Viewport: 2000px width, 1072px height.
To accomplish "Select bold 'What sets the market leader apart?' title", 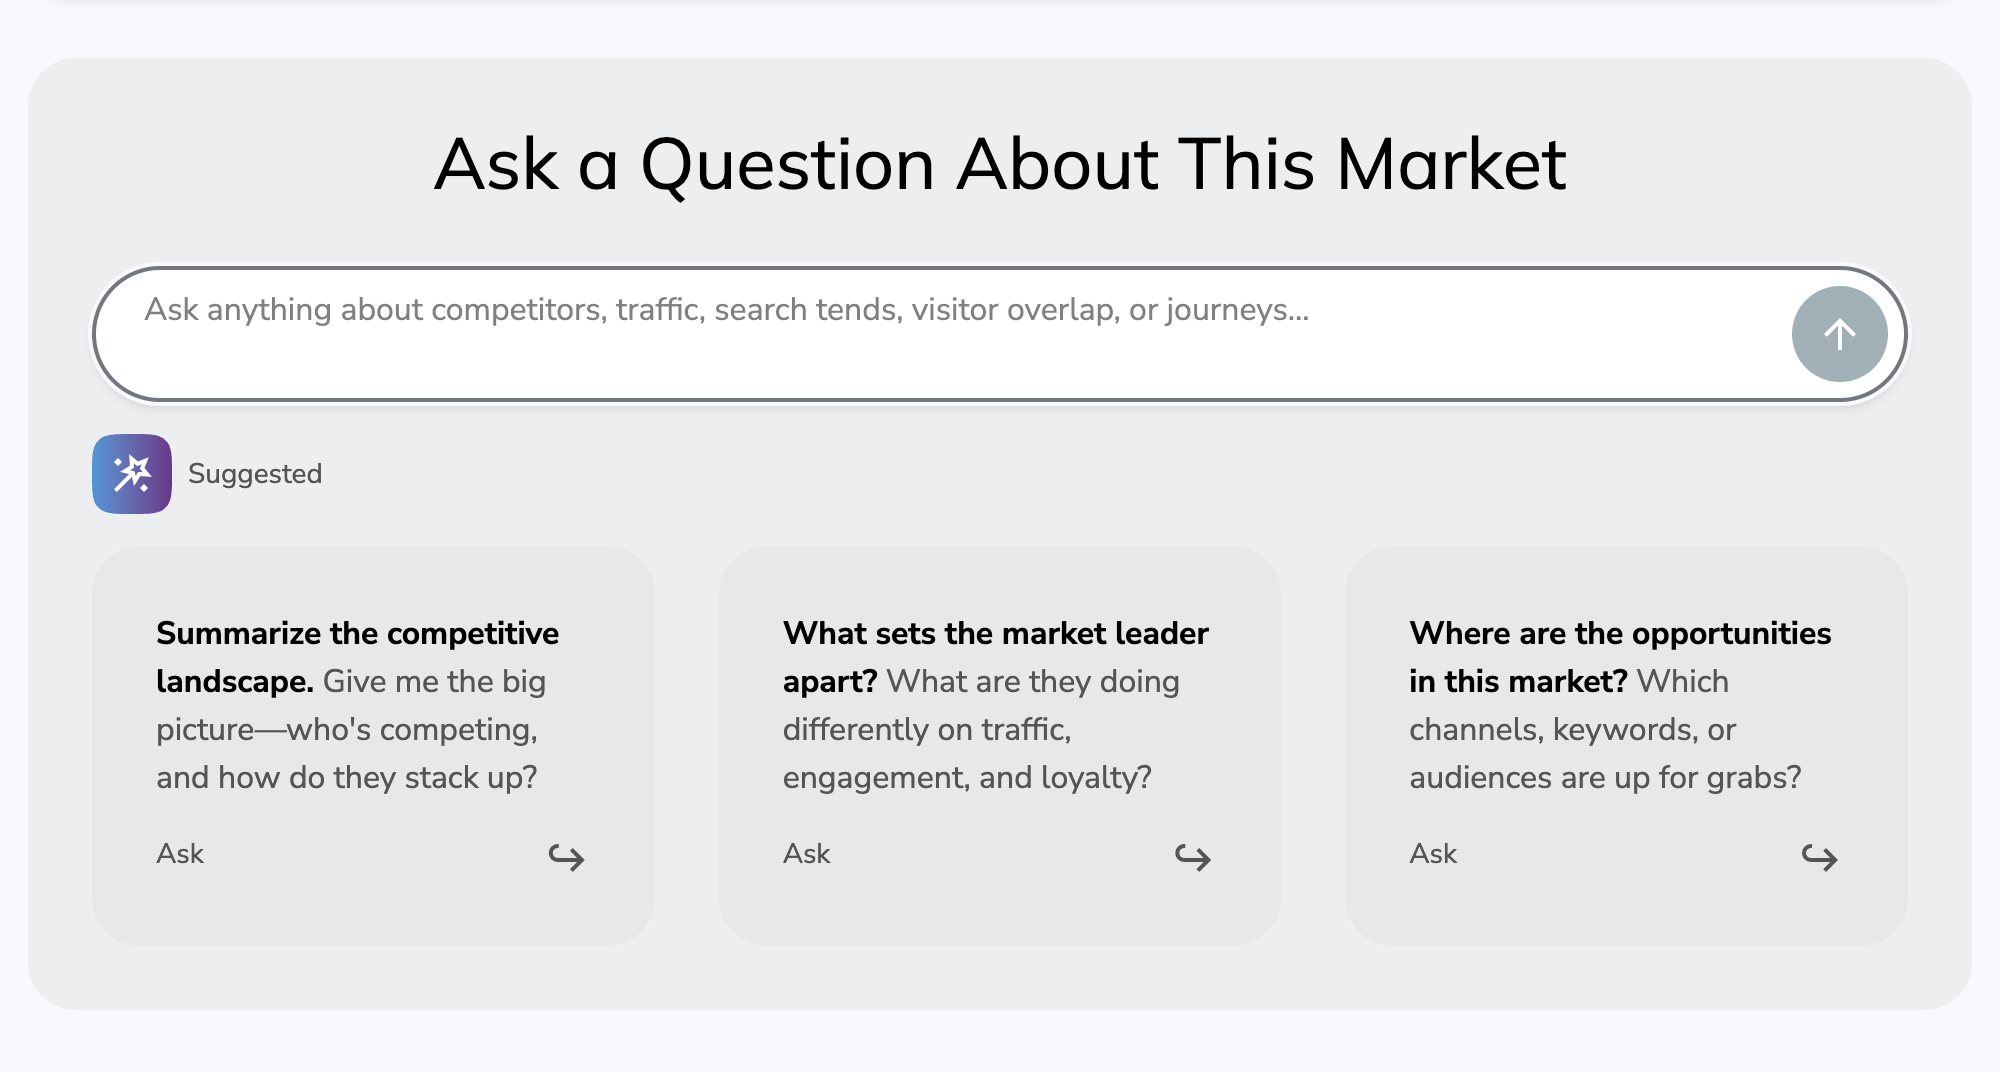I will coord(995,634).
